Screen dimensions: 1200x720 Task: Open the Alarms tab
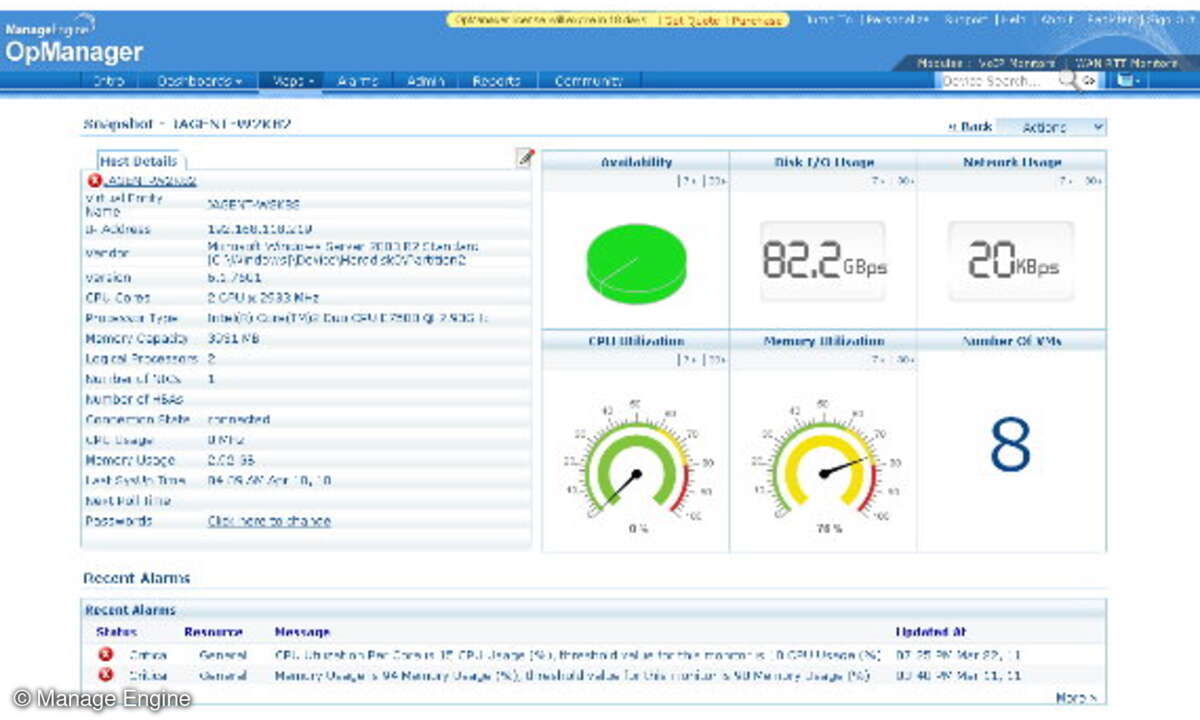pos(357,81)
